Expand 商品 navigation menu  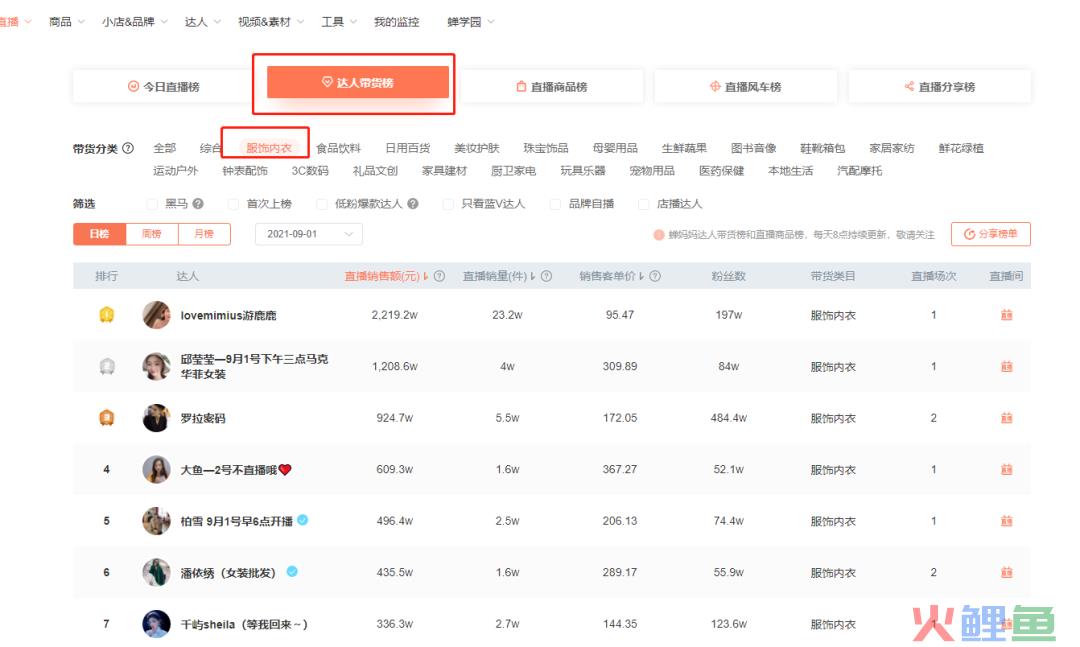pos(66,22)
